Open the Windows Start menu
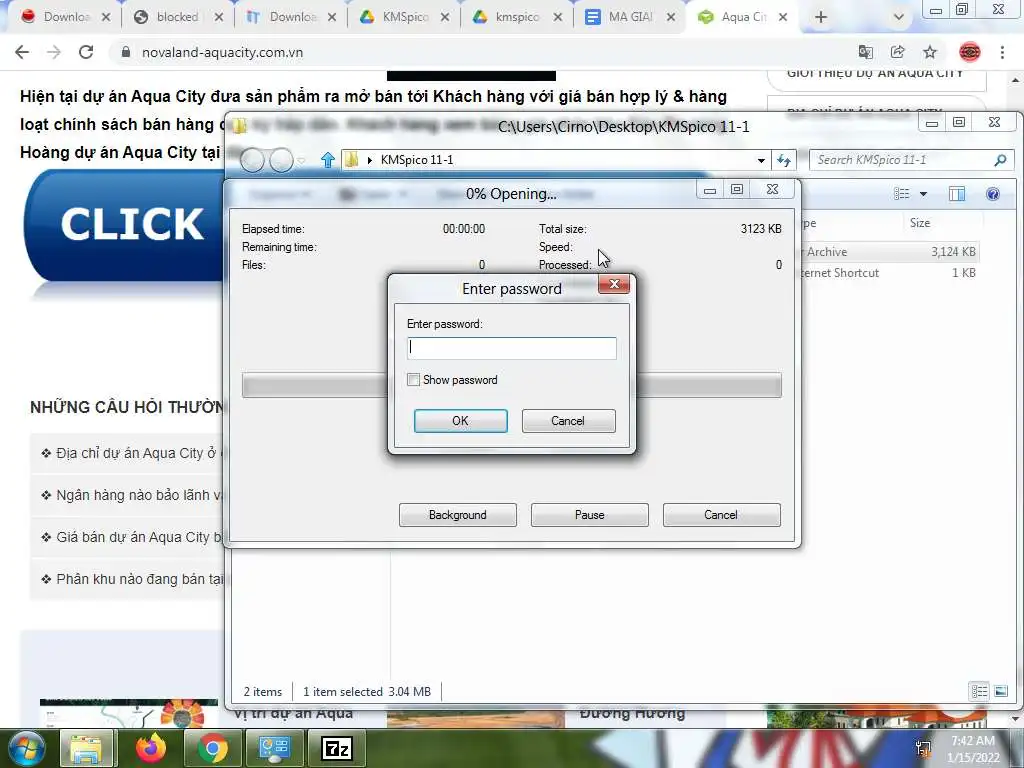 click(26, 748)
